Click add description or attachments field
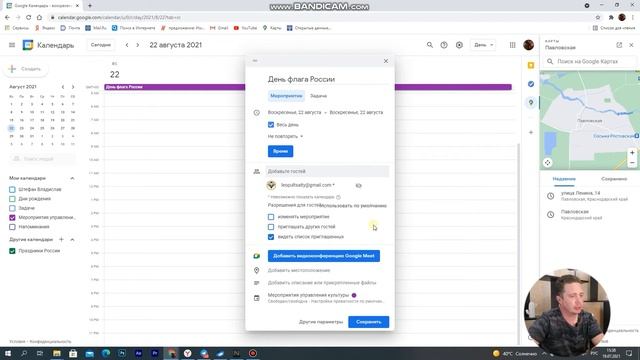 (322, 282)
